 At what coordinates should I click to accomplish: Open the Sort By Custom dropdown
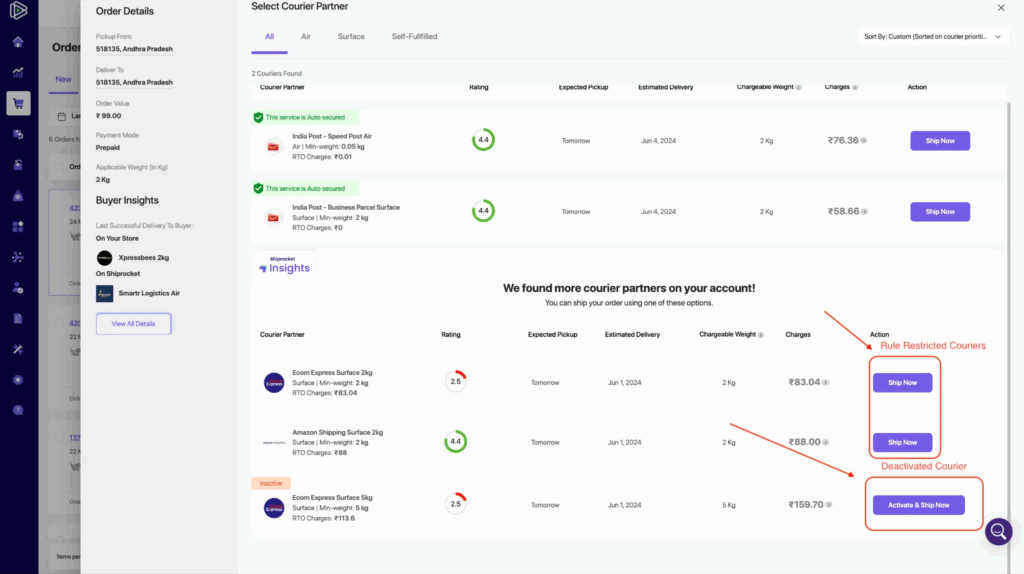click(931, 37)
